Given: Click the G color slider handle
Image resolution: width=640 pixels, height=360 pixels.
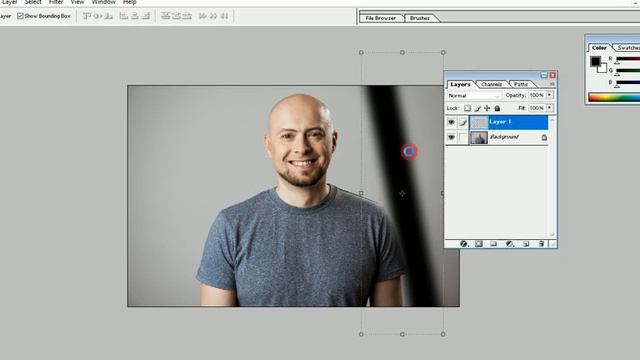Looking at the screenshot, I should coord(617,75).
